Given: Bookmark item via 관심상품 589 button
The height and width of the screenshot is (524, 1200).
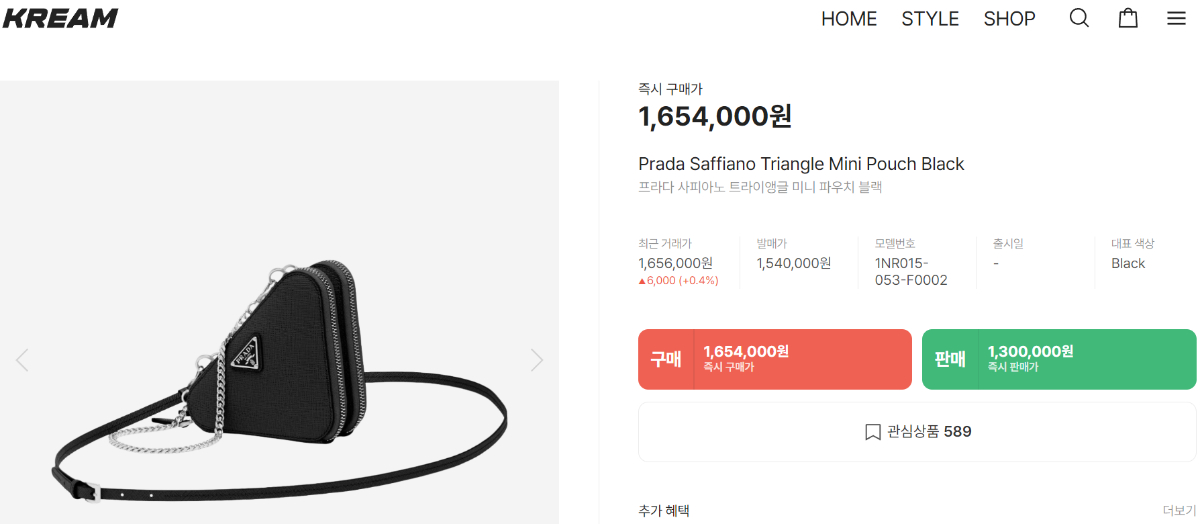Looking at the screenshot, I should point(917,432).
